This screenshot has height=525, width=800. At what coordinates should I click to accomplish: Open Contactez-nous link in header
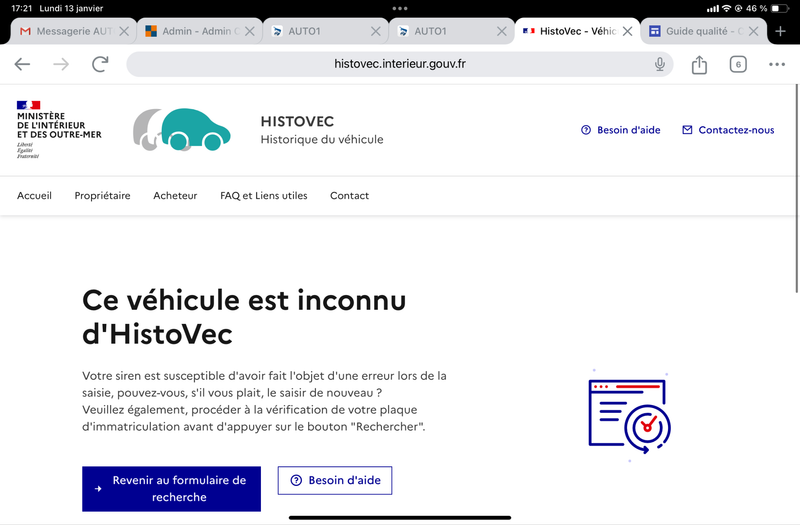pyautogui.click(x=728, y=130)
